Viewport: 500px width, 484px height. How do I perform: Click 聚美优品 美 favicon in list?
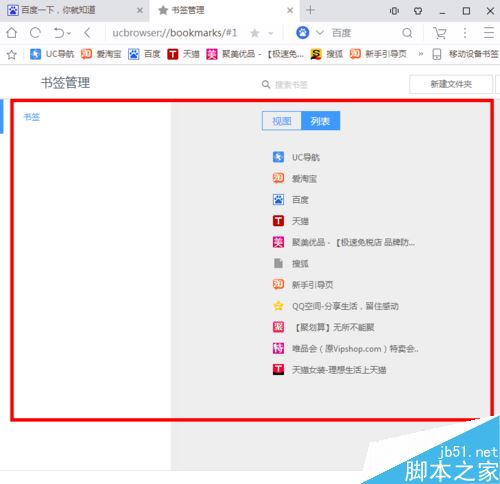click(x=278, y=242)
